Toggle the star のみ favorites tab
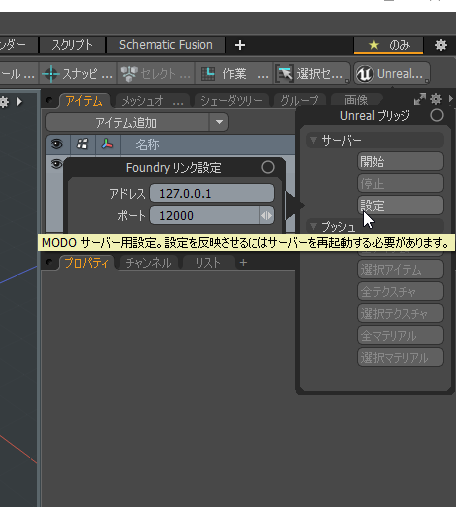This screenshot has height=507, width=456. (389, 45)
